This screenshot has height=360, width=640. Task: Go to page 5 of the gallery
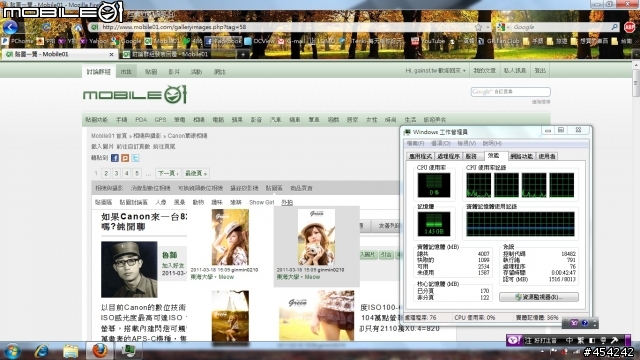coord(137,173)
